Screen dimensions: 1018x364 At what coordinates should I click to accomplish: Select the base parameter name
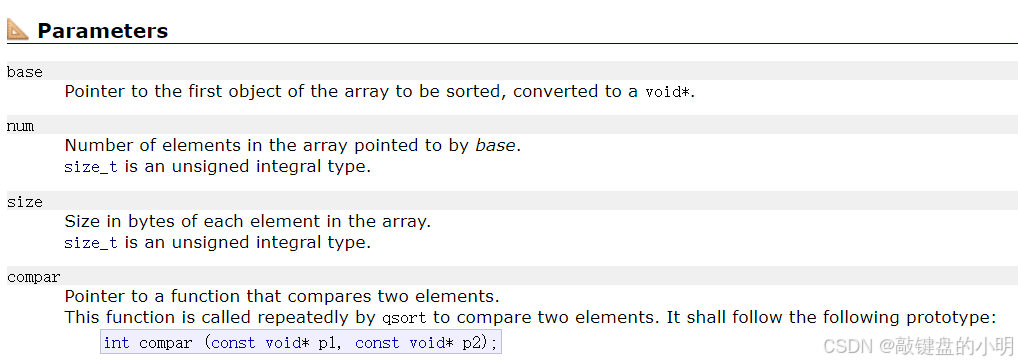[x=25, y=72]
